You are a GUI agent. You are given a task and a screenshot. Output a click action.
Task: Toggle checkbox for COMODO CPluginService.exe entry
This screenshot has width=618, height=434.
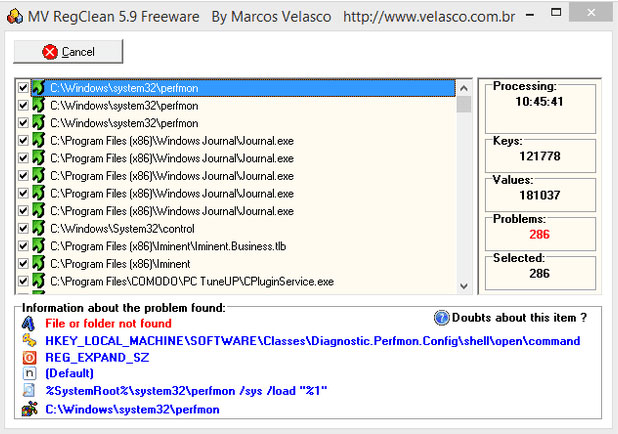(23, 281)
